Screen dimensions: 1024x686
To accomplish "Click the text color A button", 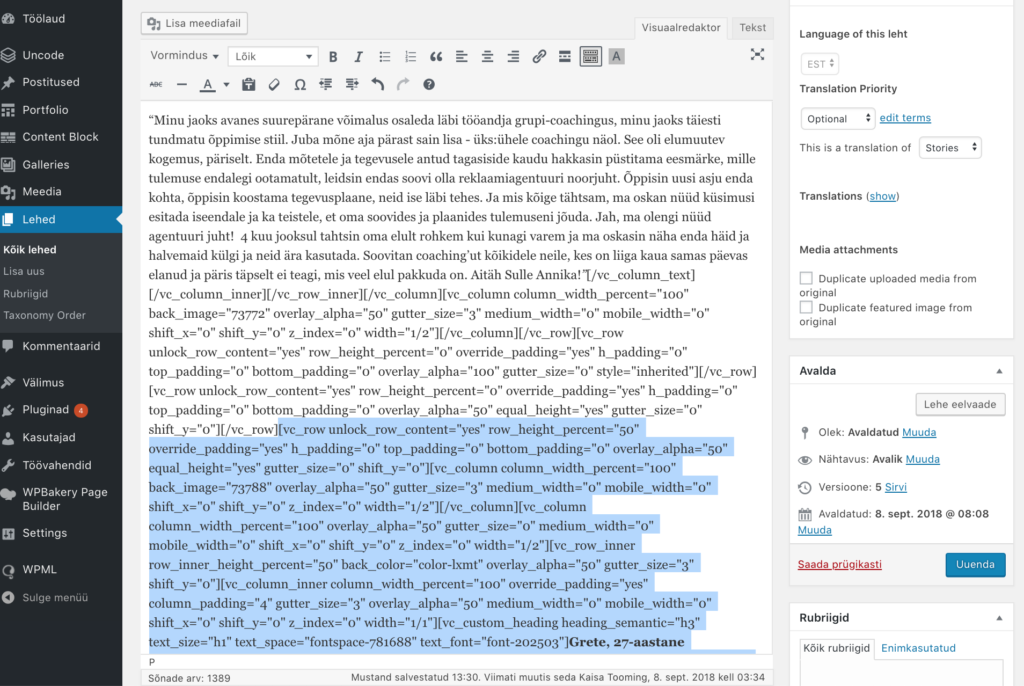I will click(x=208, y=84).
